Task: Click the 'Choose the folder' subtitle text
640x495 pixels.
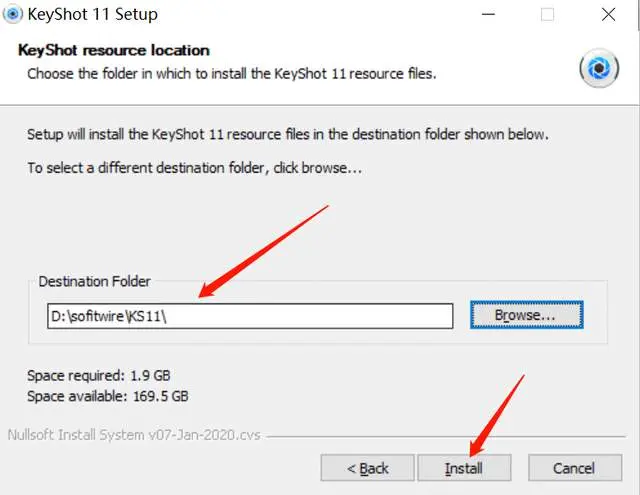Action: pyautogui.click(x=231, y=74)
